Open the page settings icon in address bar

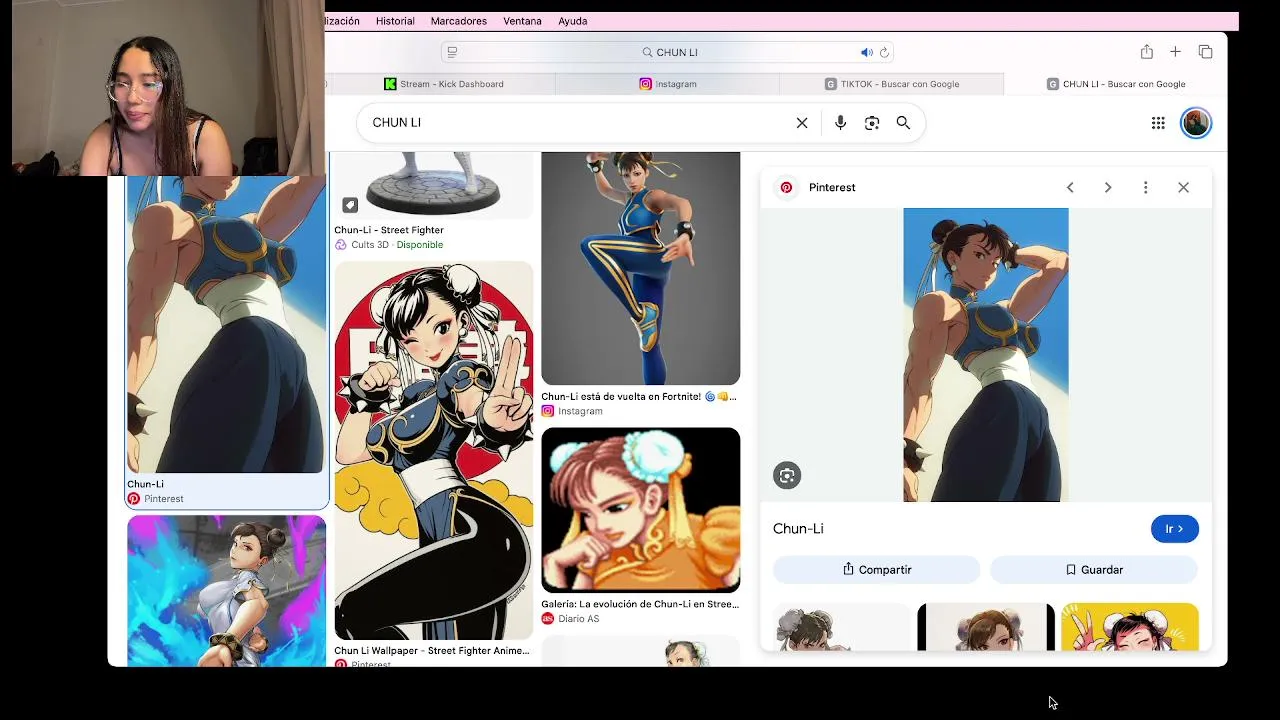tap(452, 52)
